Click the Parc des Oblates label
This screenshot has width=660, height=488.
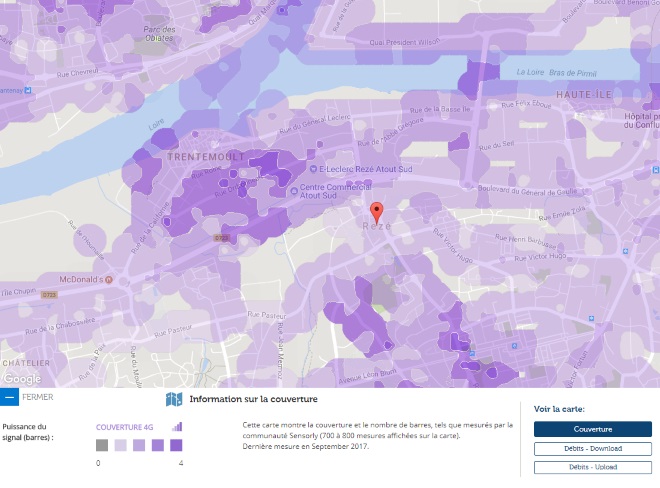[160, 35]
